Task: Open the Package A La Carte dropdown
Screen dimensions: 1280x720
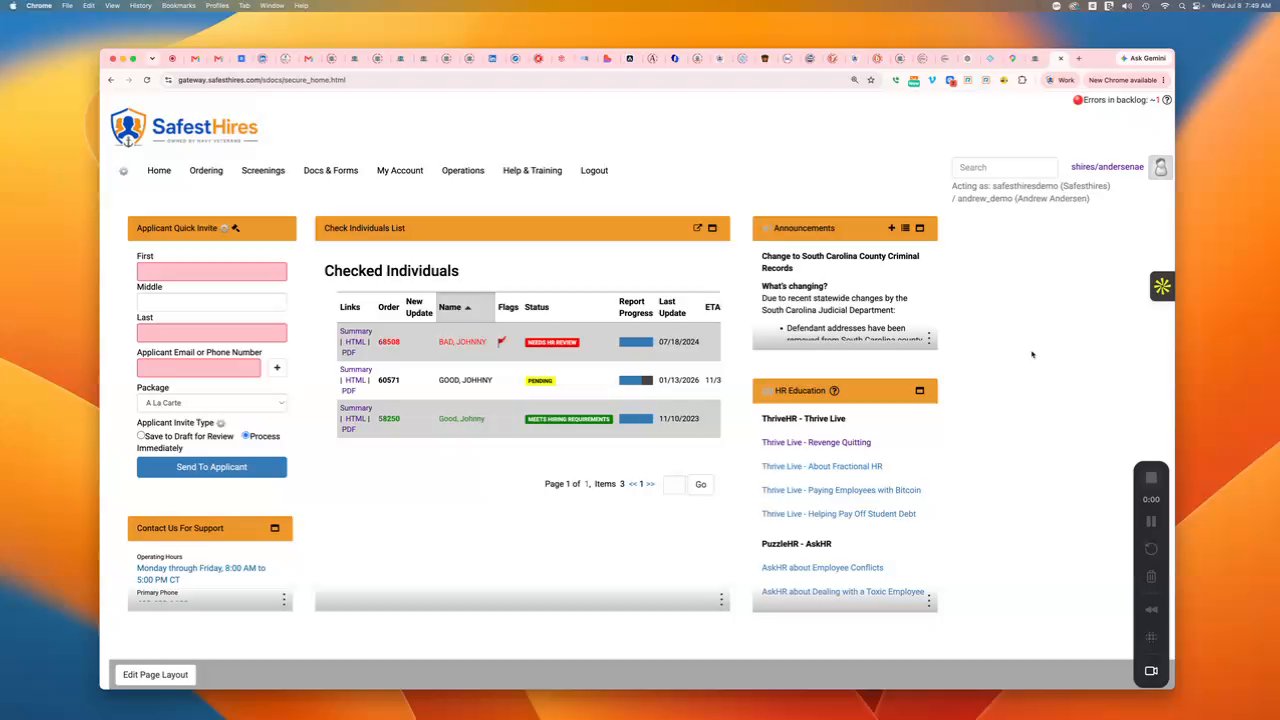Action: point(212,403)
